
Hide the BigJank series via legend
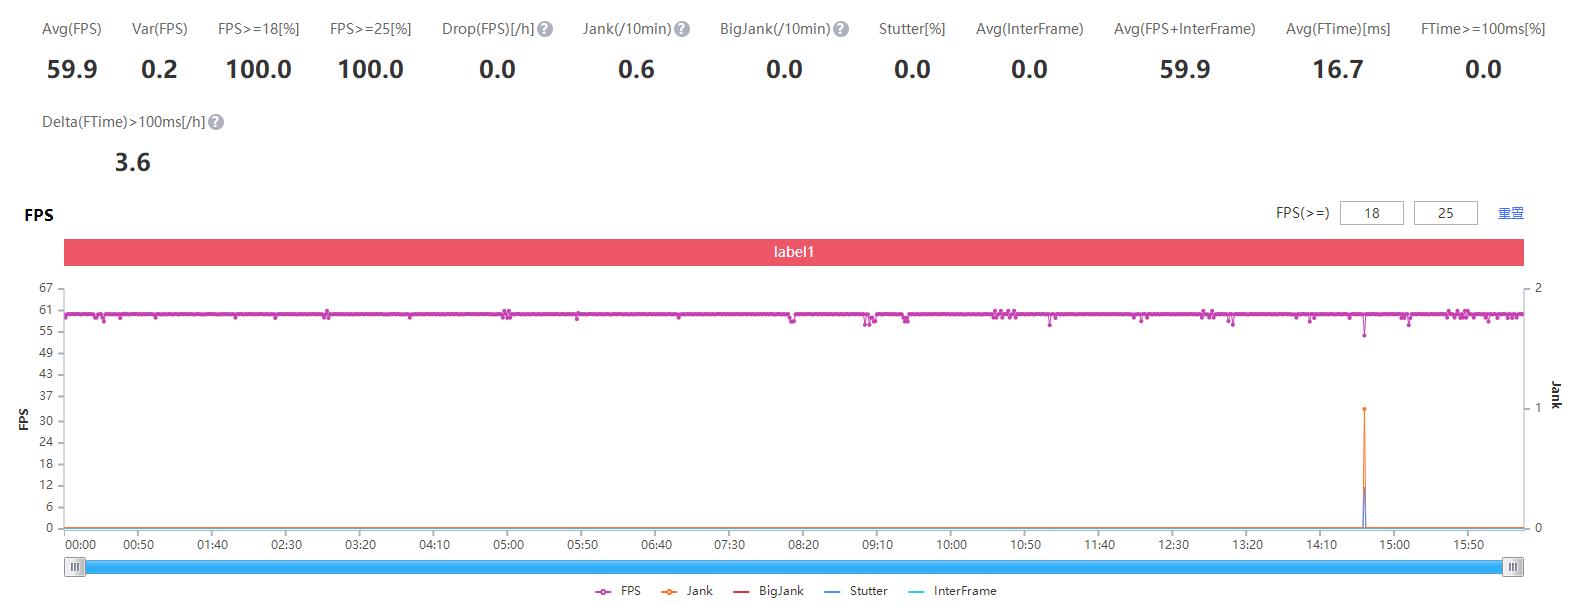(x=768, y=591)
